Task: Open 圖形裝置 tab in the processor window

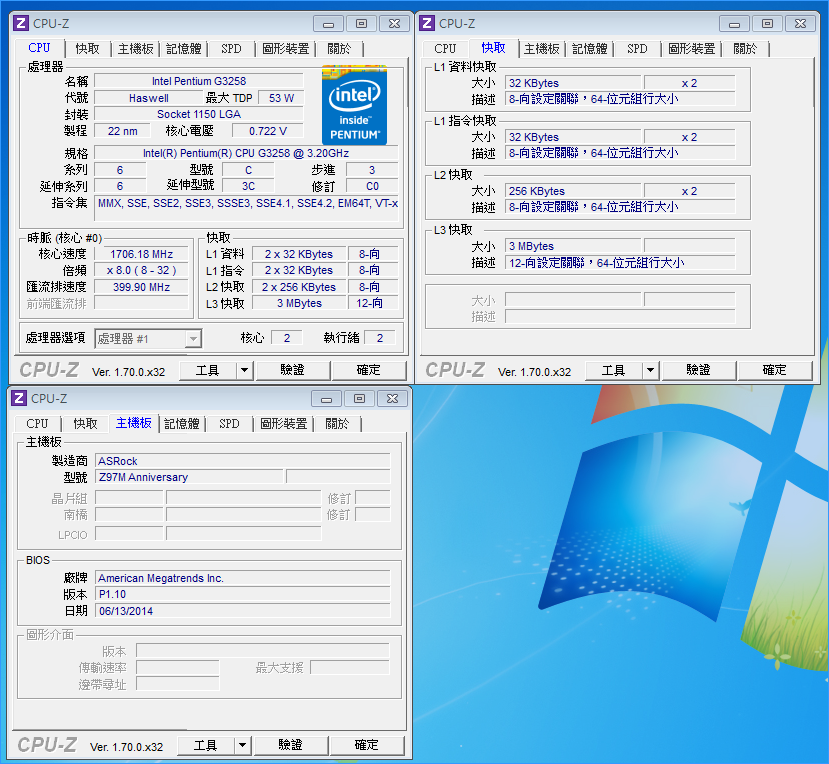Action: (285, 49)
